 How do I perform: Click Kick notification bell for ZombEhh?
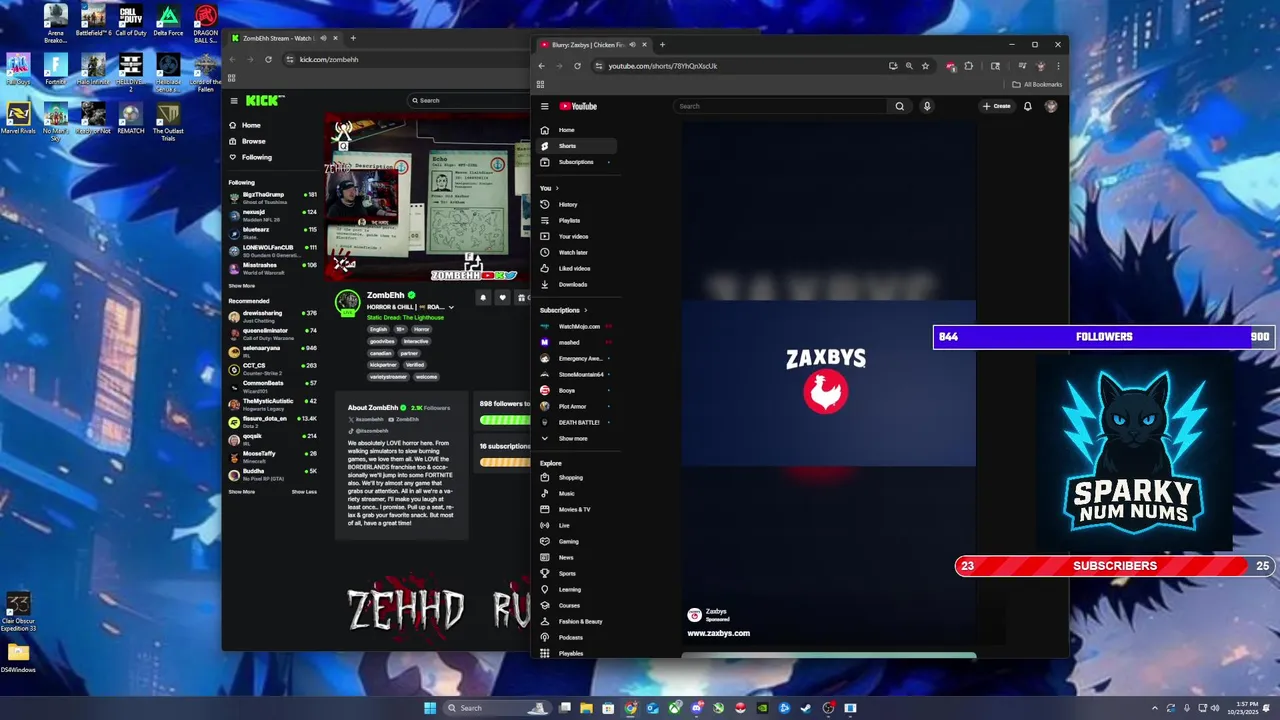click(483, 297)
